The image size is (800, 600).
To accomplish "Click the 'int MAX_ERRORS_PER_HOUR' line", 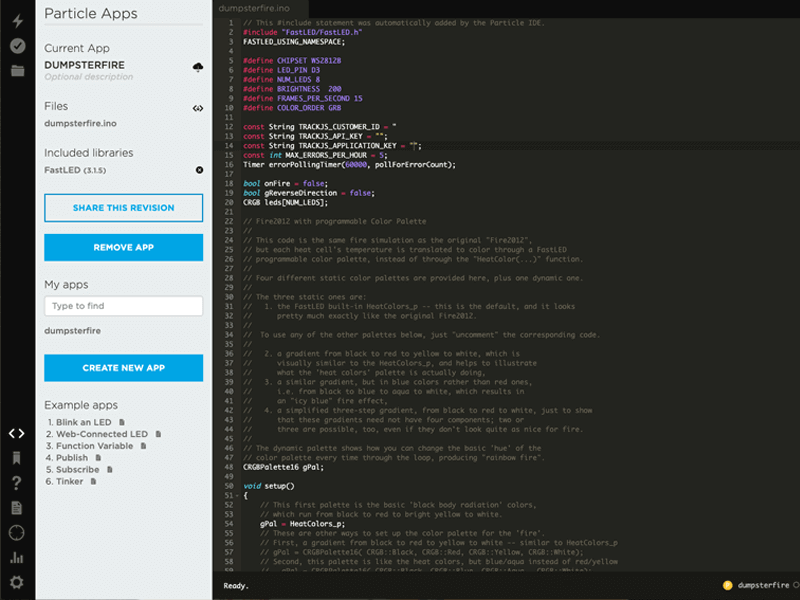I will pos(315,155).
